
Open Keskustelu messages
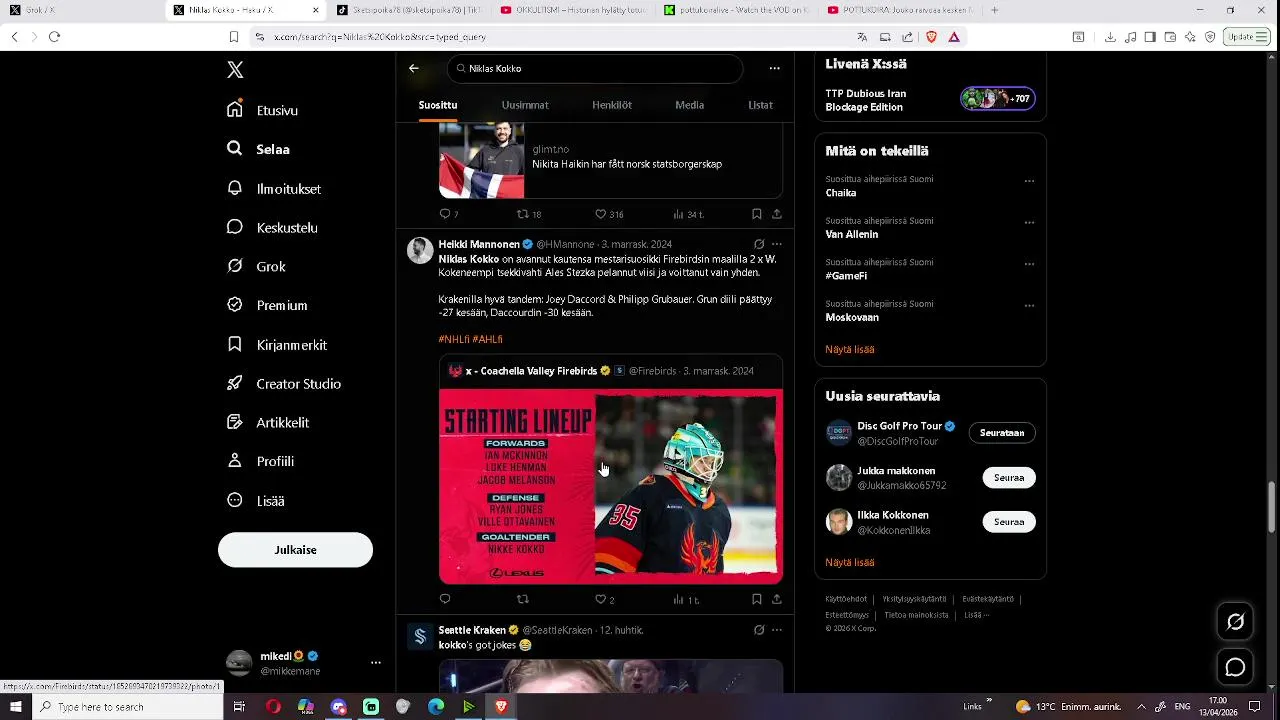pyautogui.click(x=273, y=227)
